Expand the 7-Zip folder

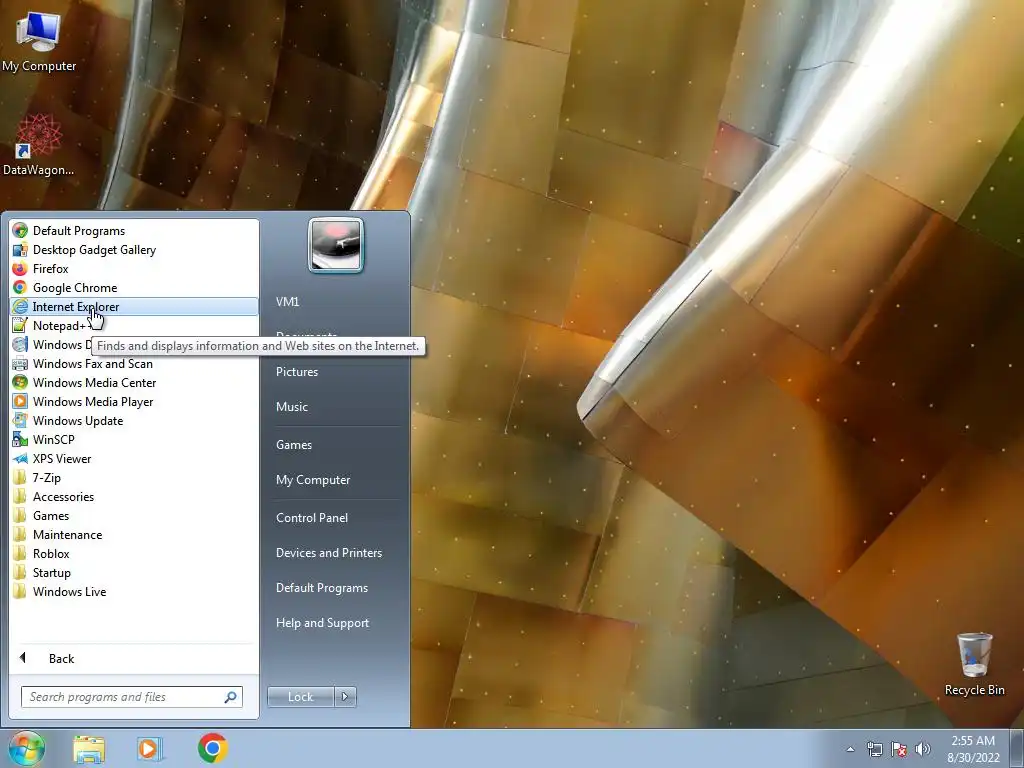134,477
